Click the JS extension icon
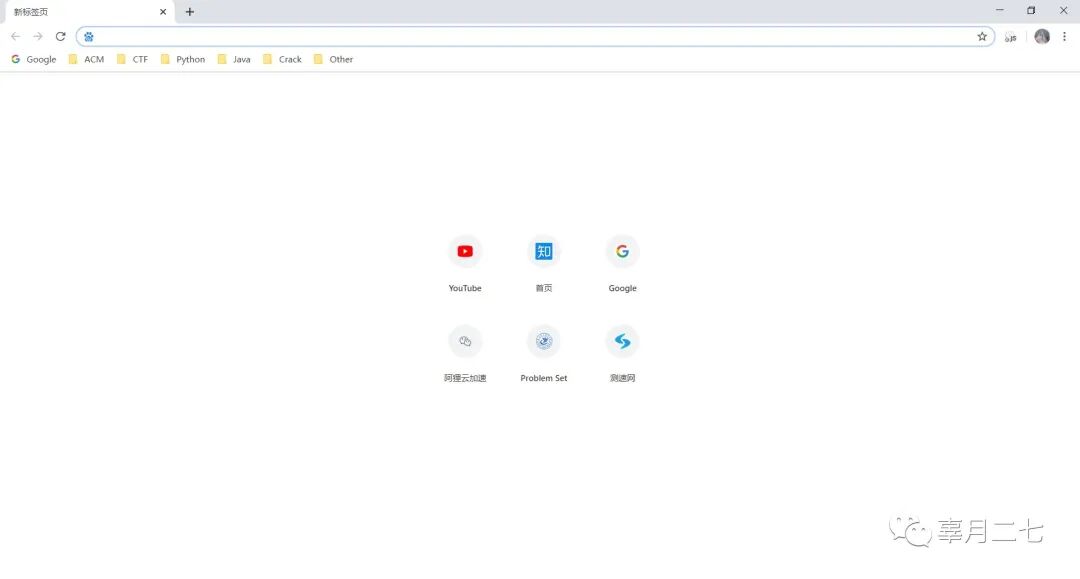The width and height of the screenshot is (1080, 579). coord(1010,36)
